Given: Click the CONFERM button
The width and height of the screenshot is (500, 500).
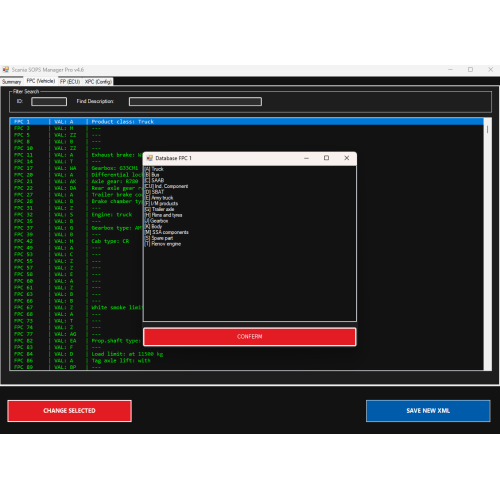Looking at the screenshot, I should pos(250,337).
